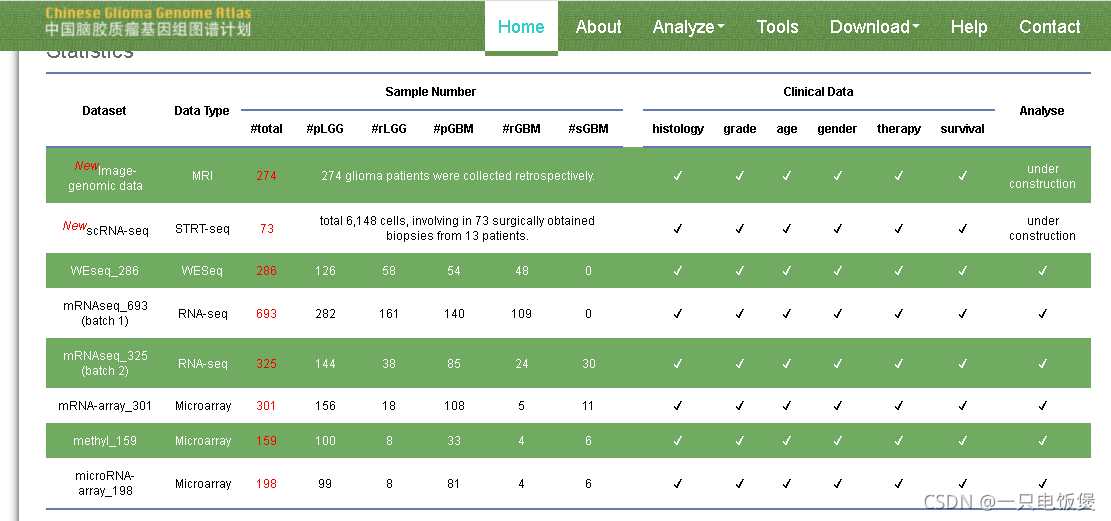Open the Image-genomic data dataset
Viewport: 1111px width, 521px height.
(x=105, y=178)
